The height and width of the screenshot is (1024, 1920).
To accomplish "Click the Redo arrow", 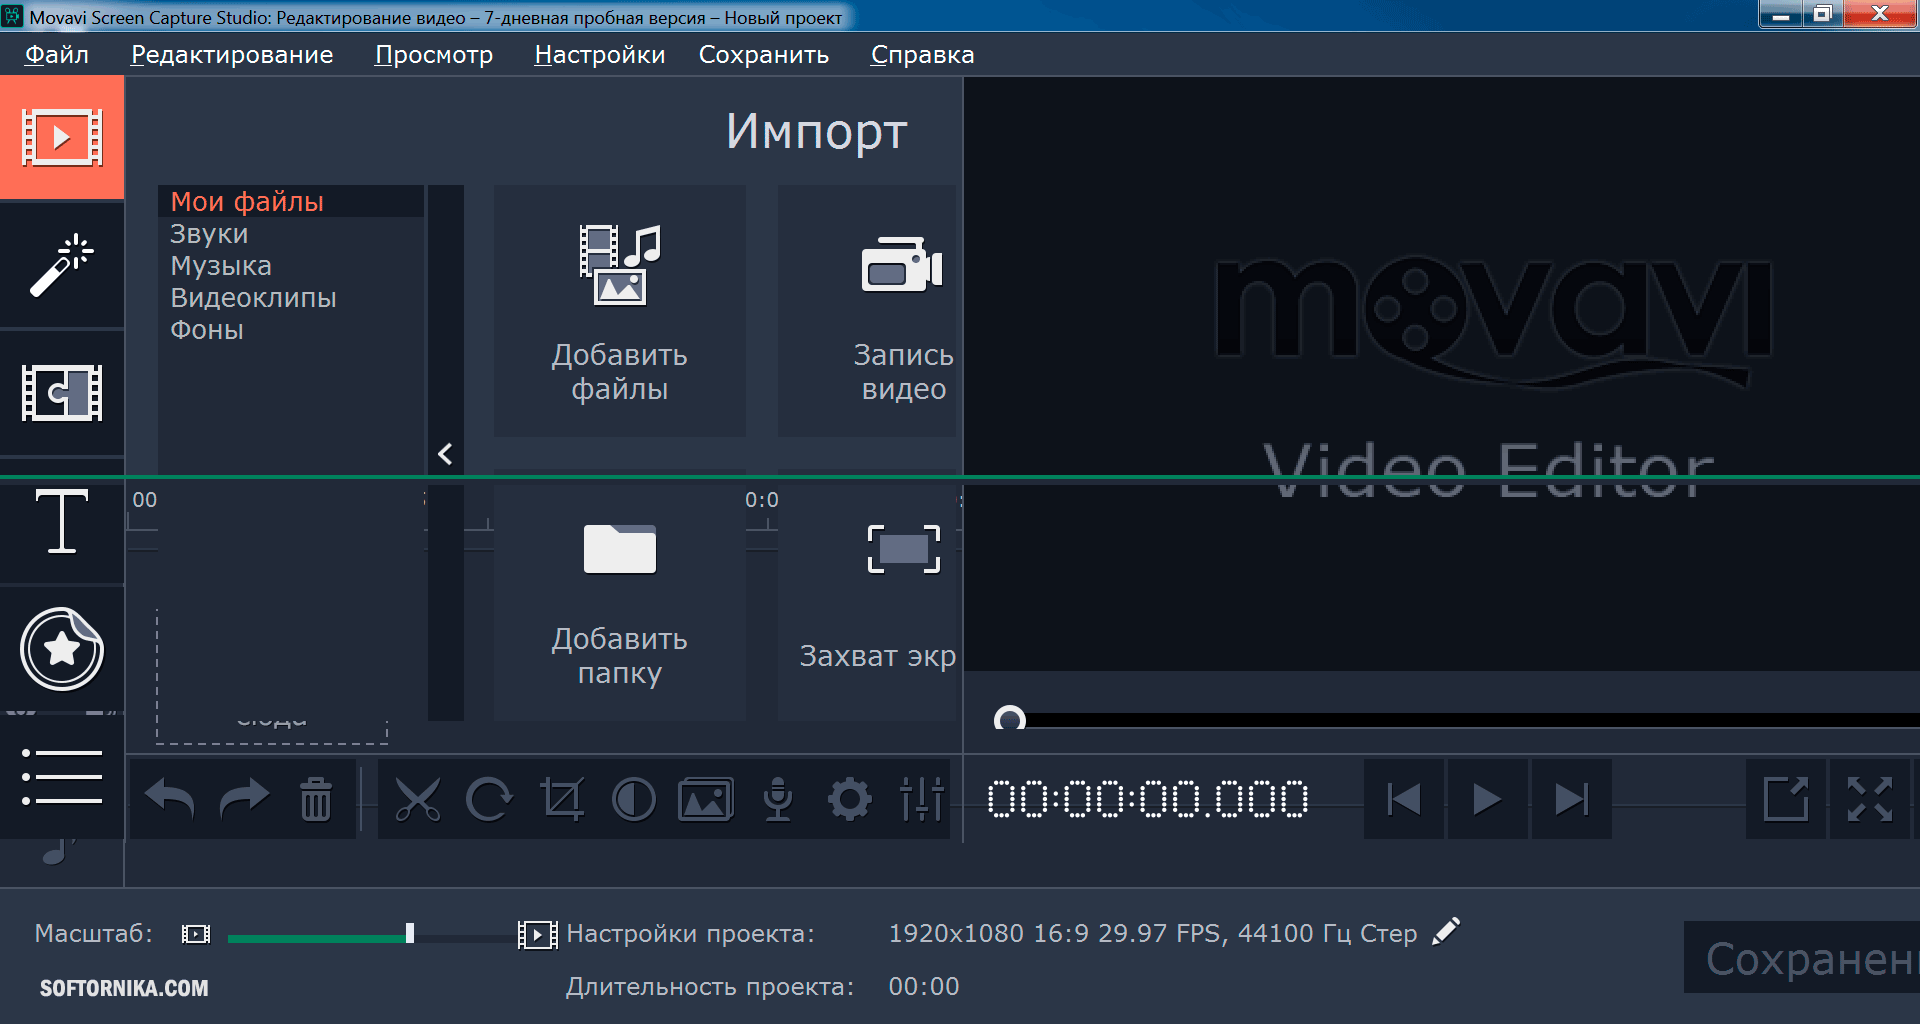I will click(243, 799).
